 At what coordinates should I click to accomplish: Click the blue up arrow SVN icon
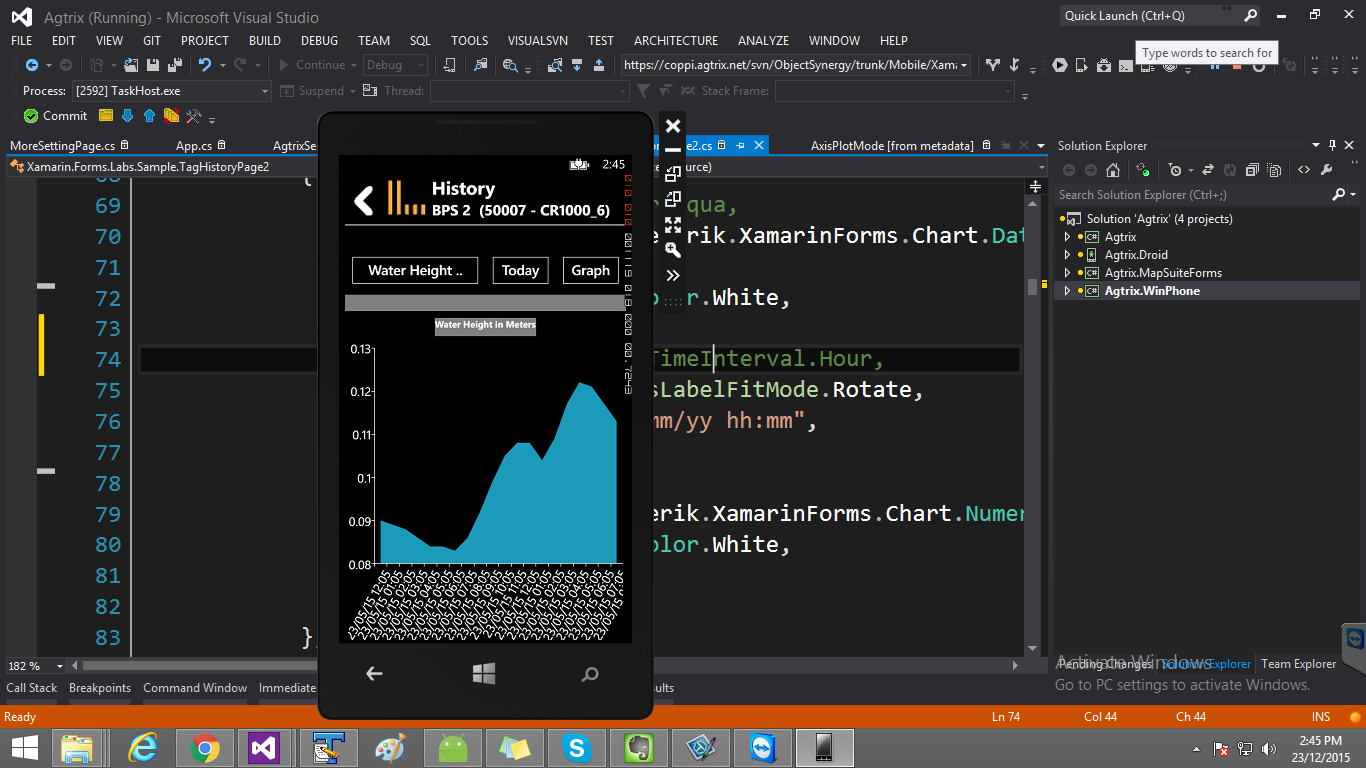(x=149, y=116)
